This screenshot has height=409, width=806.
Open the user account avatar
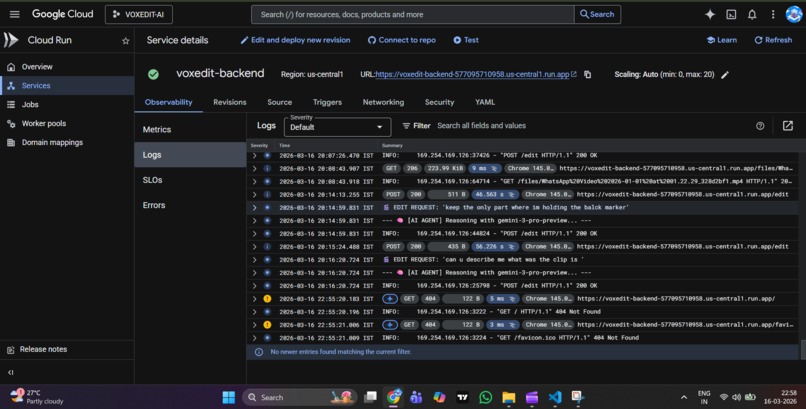coord(794,14)
